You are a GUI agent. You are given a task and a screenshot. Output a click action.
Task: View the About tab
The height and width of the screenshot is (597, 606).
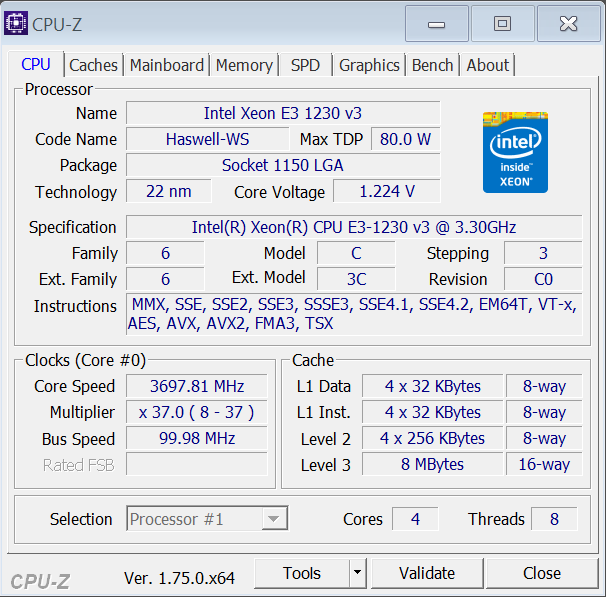pos(488,65)
